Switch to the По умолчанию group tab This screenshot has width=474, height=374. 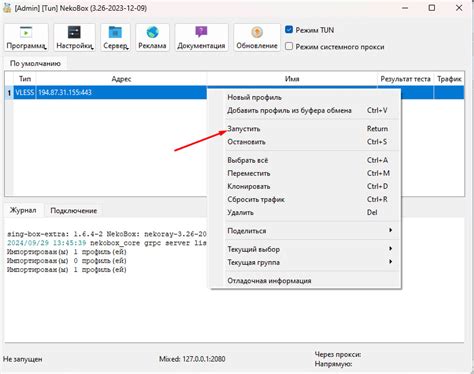(35, 63)
